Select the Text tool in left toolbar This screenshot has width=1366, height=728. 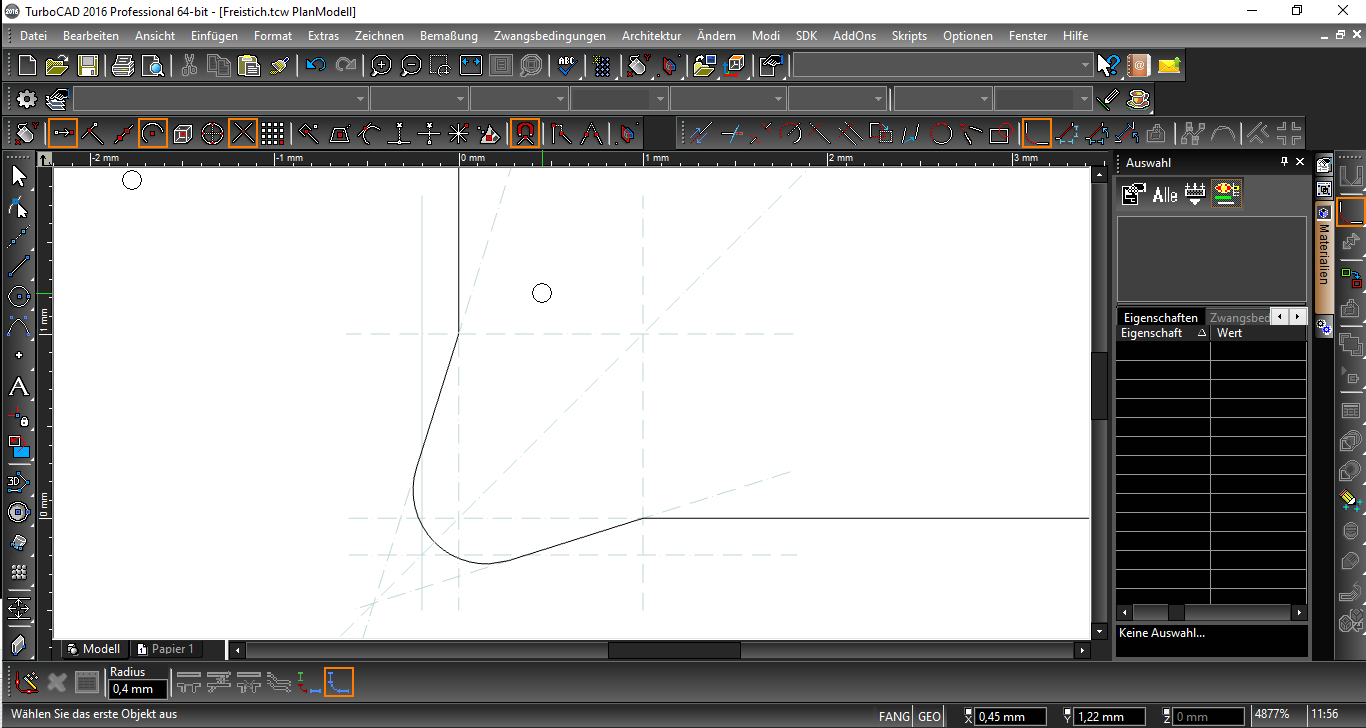[18, 387]
